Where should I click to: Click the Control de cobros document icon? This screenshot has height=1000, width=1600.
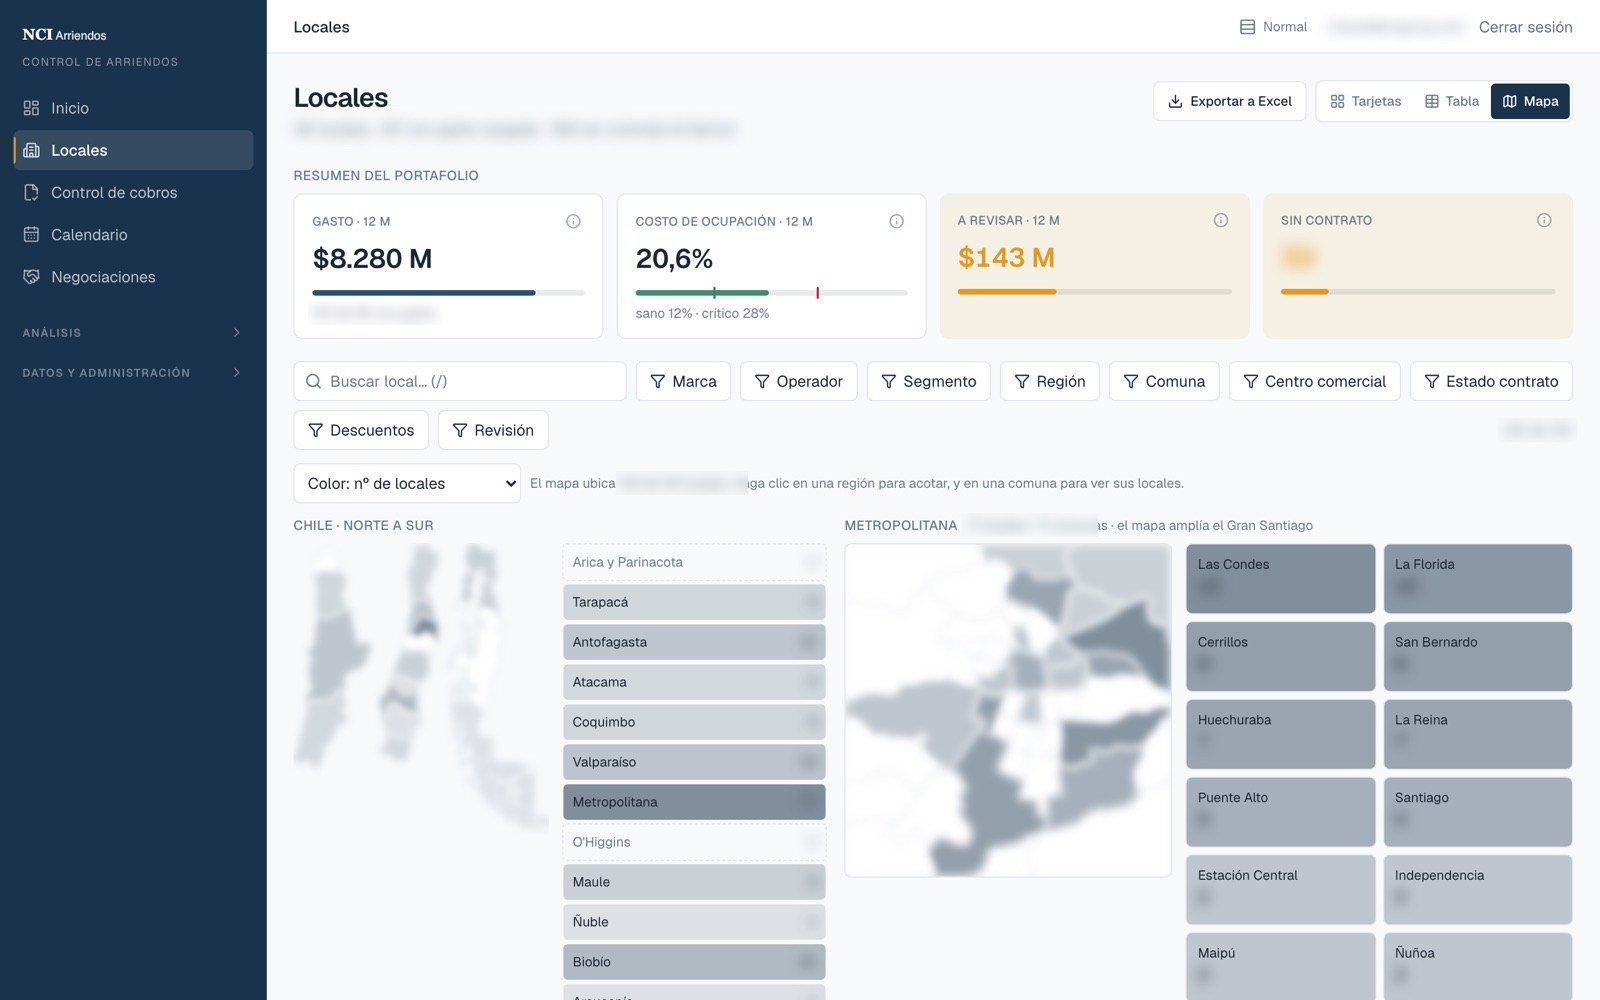(x=31, y=192)
